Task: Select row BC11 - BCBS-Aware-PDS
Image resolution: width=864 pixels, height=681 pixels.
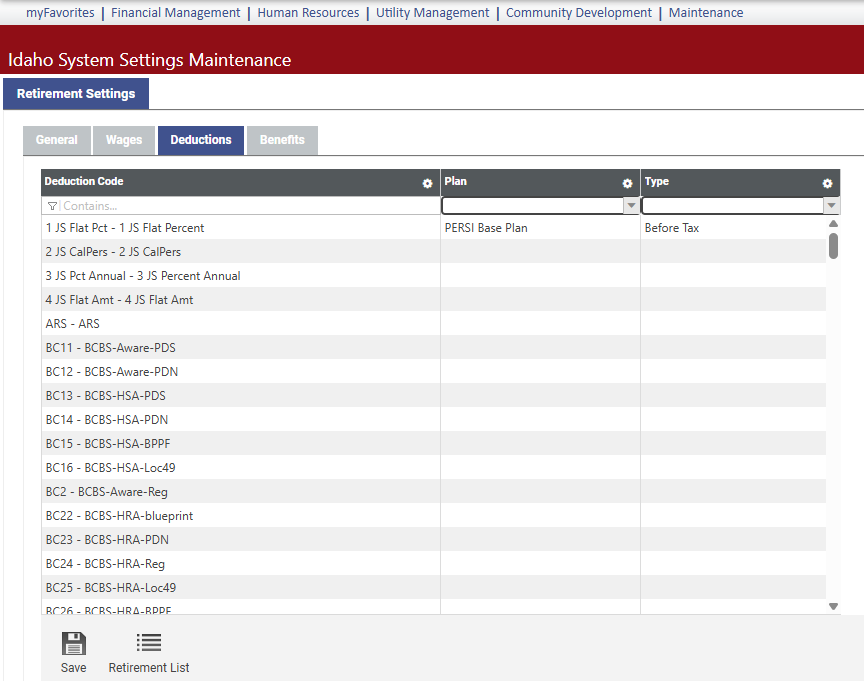Action: 433,348
